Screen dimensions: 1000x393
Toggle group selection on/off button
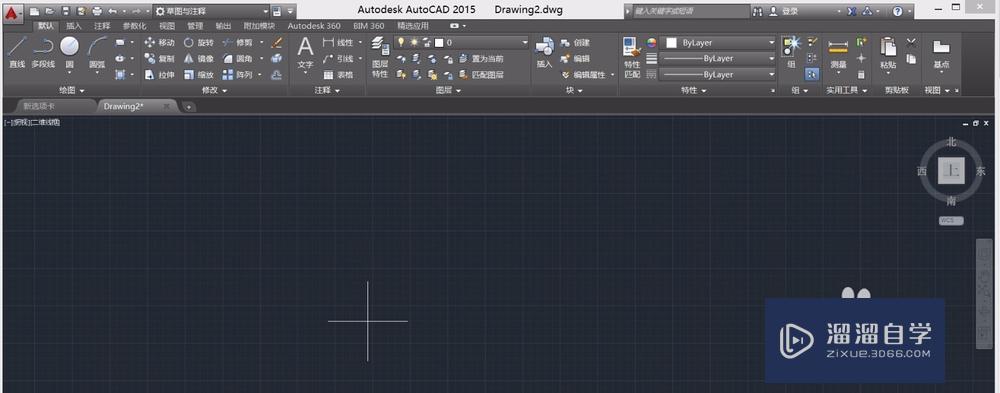(x=812, y=74)
